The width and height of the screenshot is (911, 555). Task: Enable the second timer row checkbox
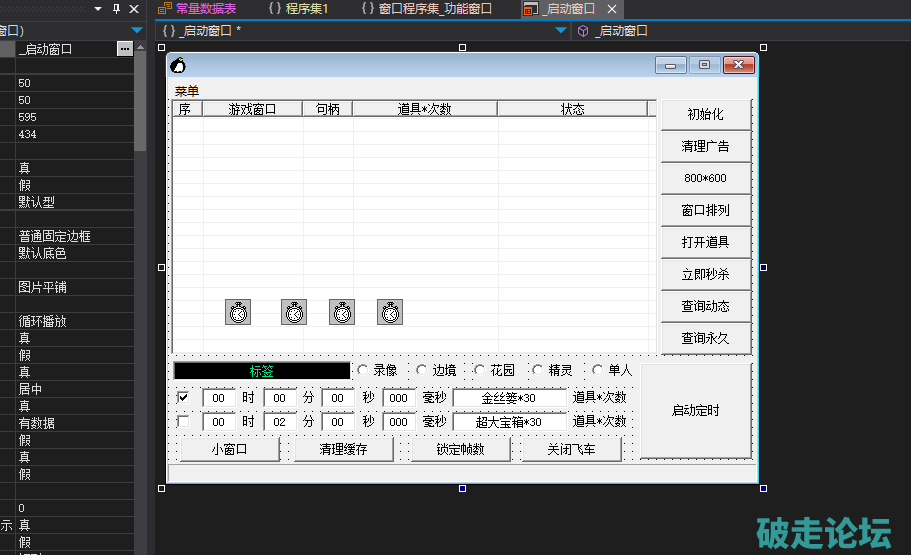[183, 422]
